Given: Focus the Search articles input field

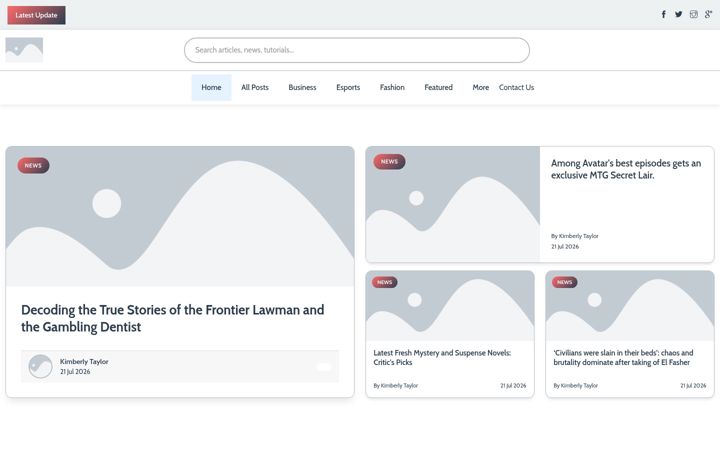Looking at the screenshot, I should coord(357,50).
